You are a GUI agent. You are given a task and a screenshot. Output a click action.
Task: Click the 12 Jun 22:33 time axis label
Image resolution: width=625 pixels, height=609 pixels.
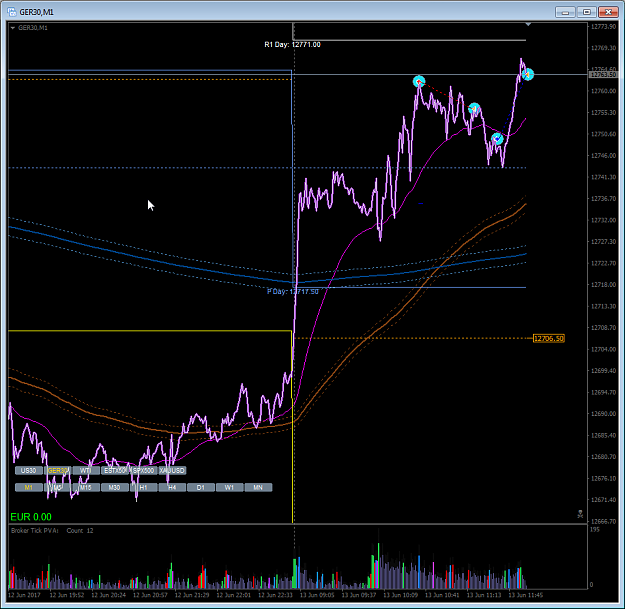tap(275, 595)
